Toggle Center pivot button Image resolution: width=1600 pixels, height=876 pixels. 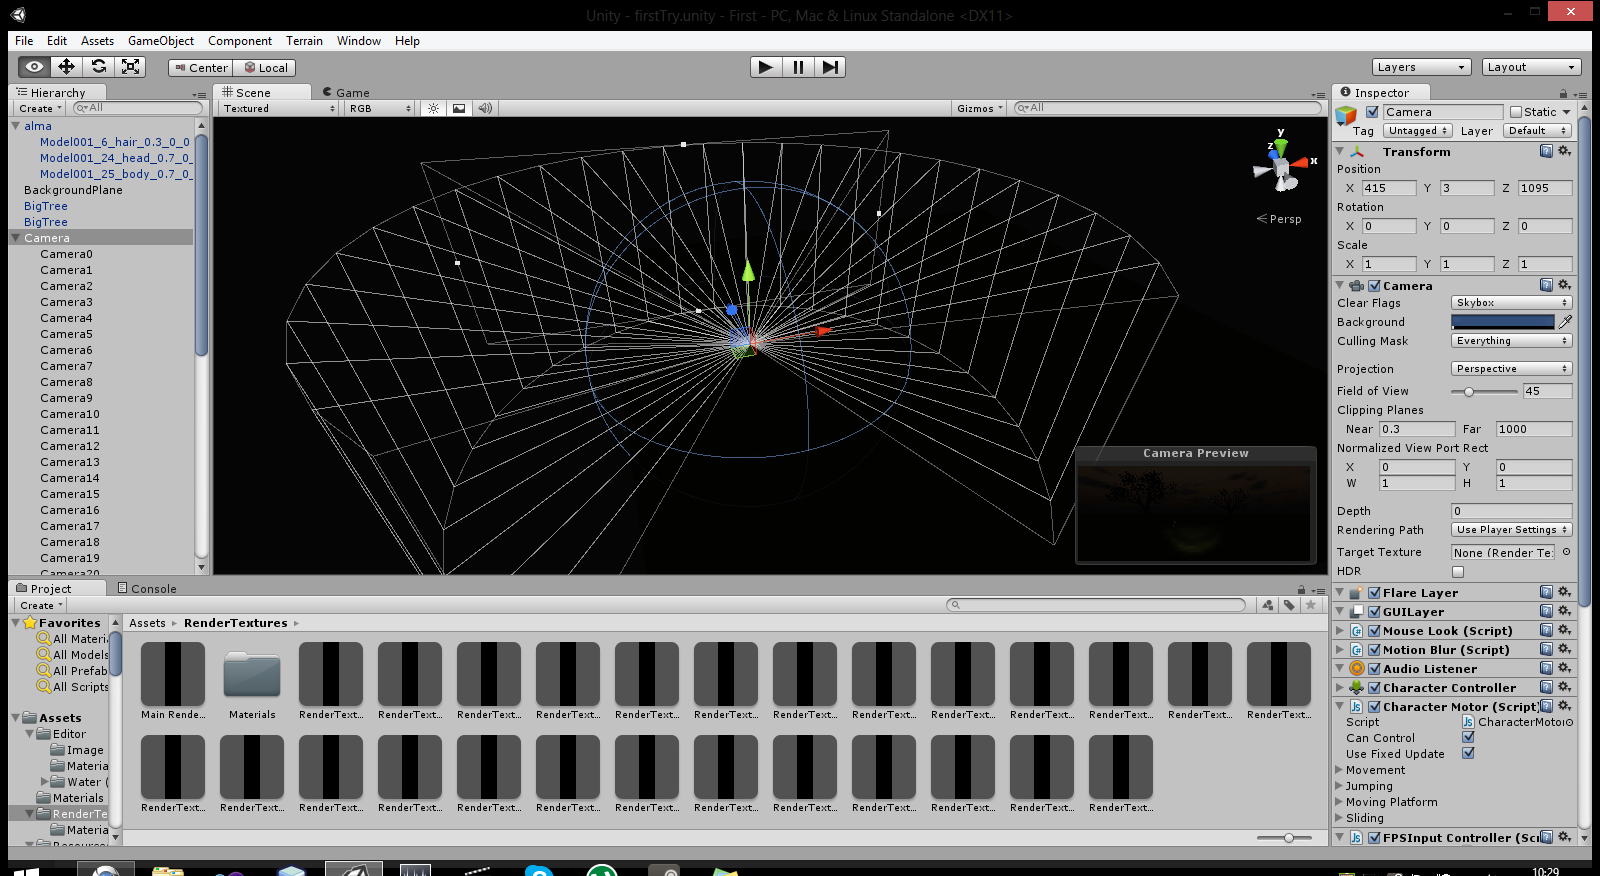pos(201,68)
